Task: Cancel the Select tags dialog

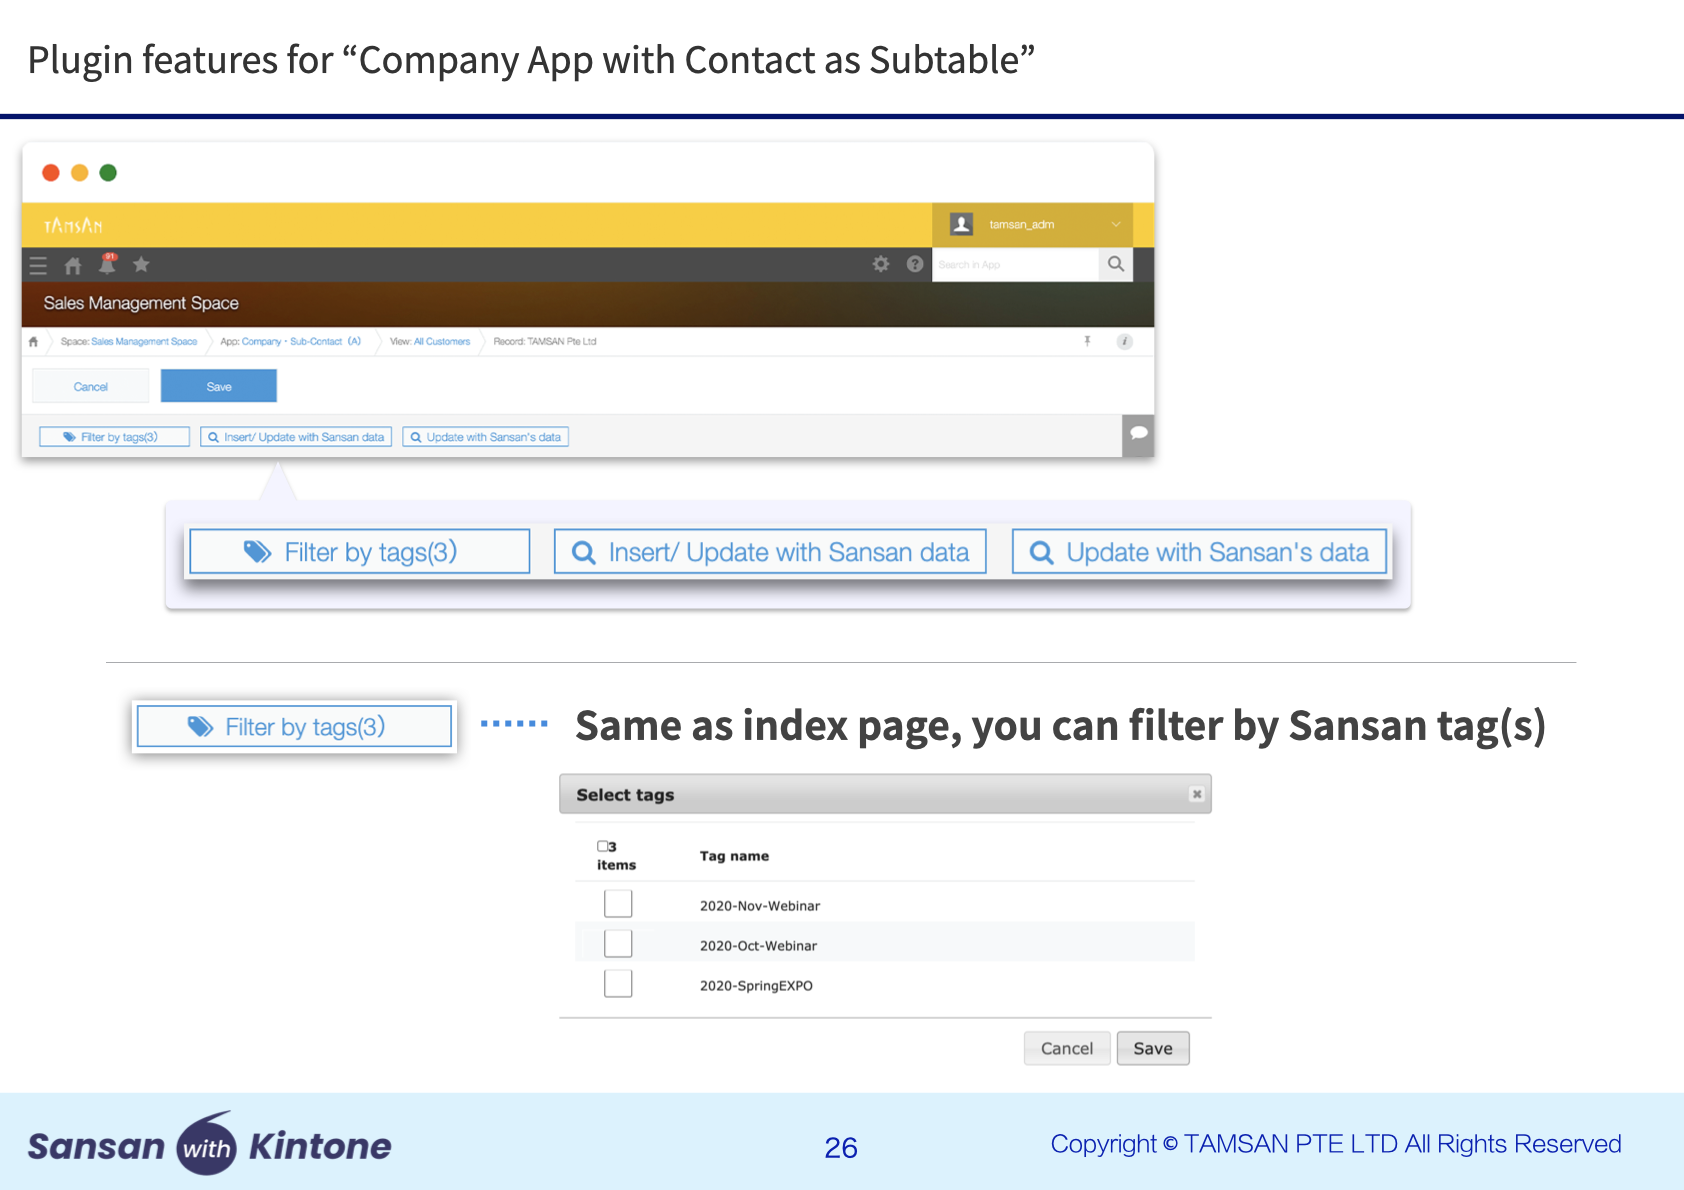Action: pyautogui.click(x=1066, y=1048)
